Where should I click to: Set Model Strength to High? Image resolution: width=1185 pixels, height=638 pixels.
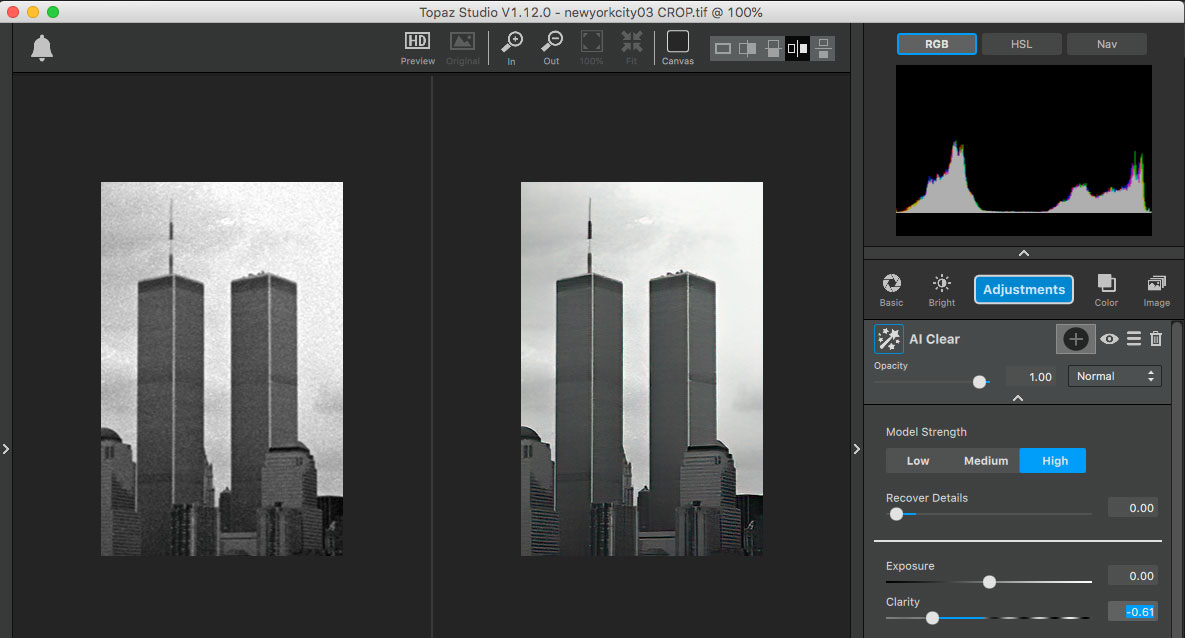click(1053, 460)
